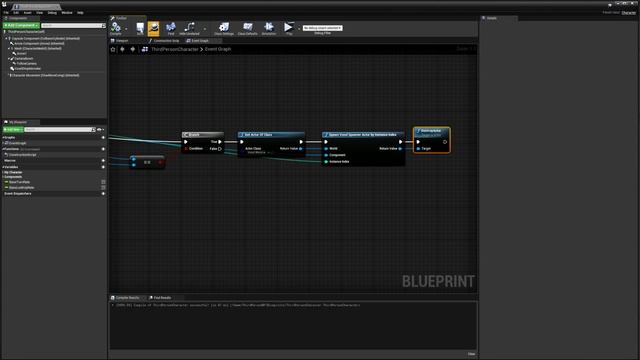
Task: Collapse the Capsule Component tree row
Action: [7, 38]
